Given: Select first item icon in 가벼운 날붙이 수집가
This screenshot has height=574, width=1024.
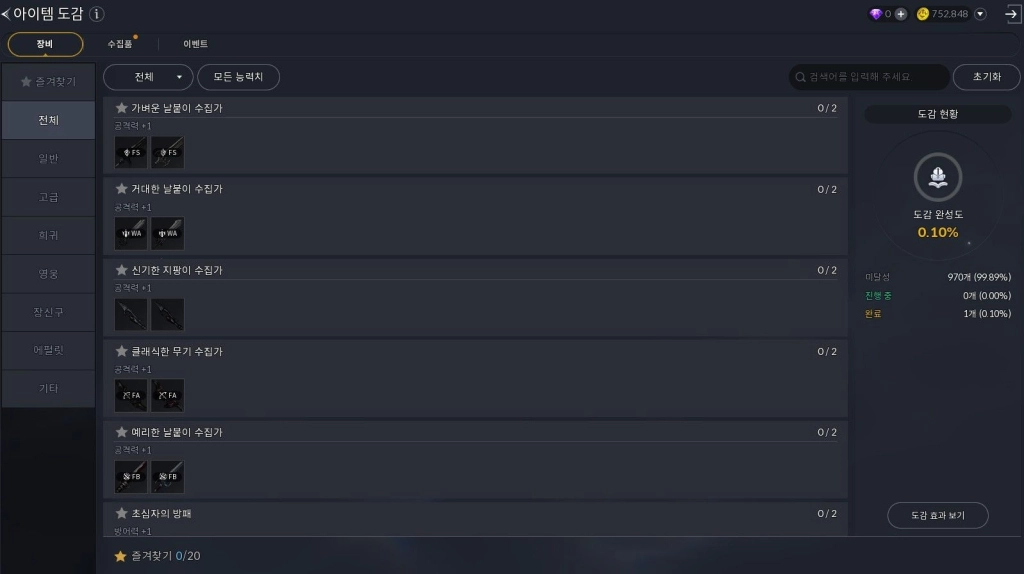Looking at the screenshot, I should point(131,152).
